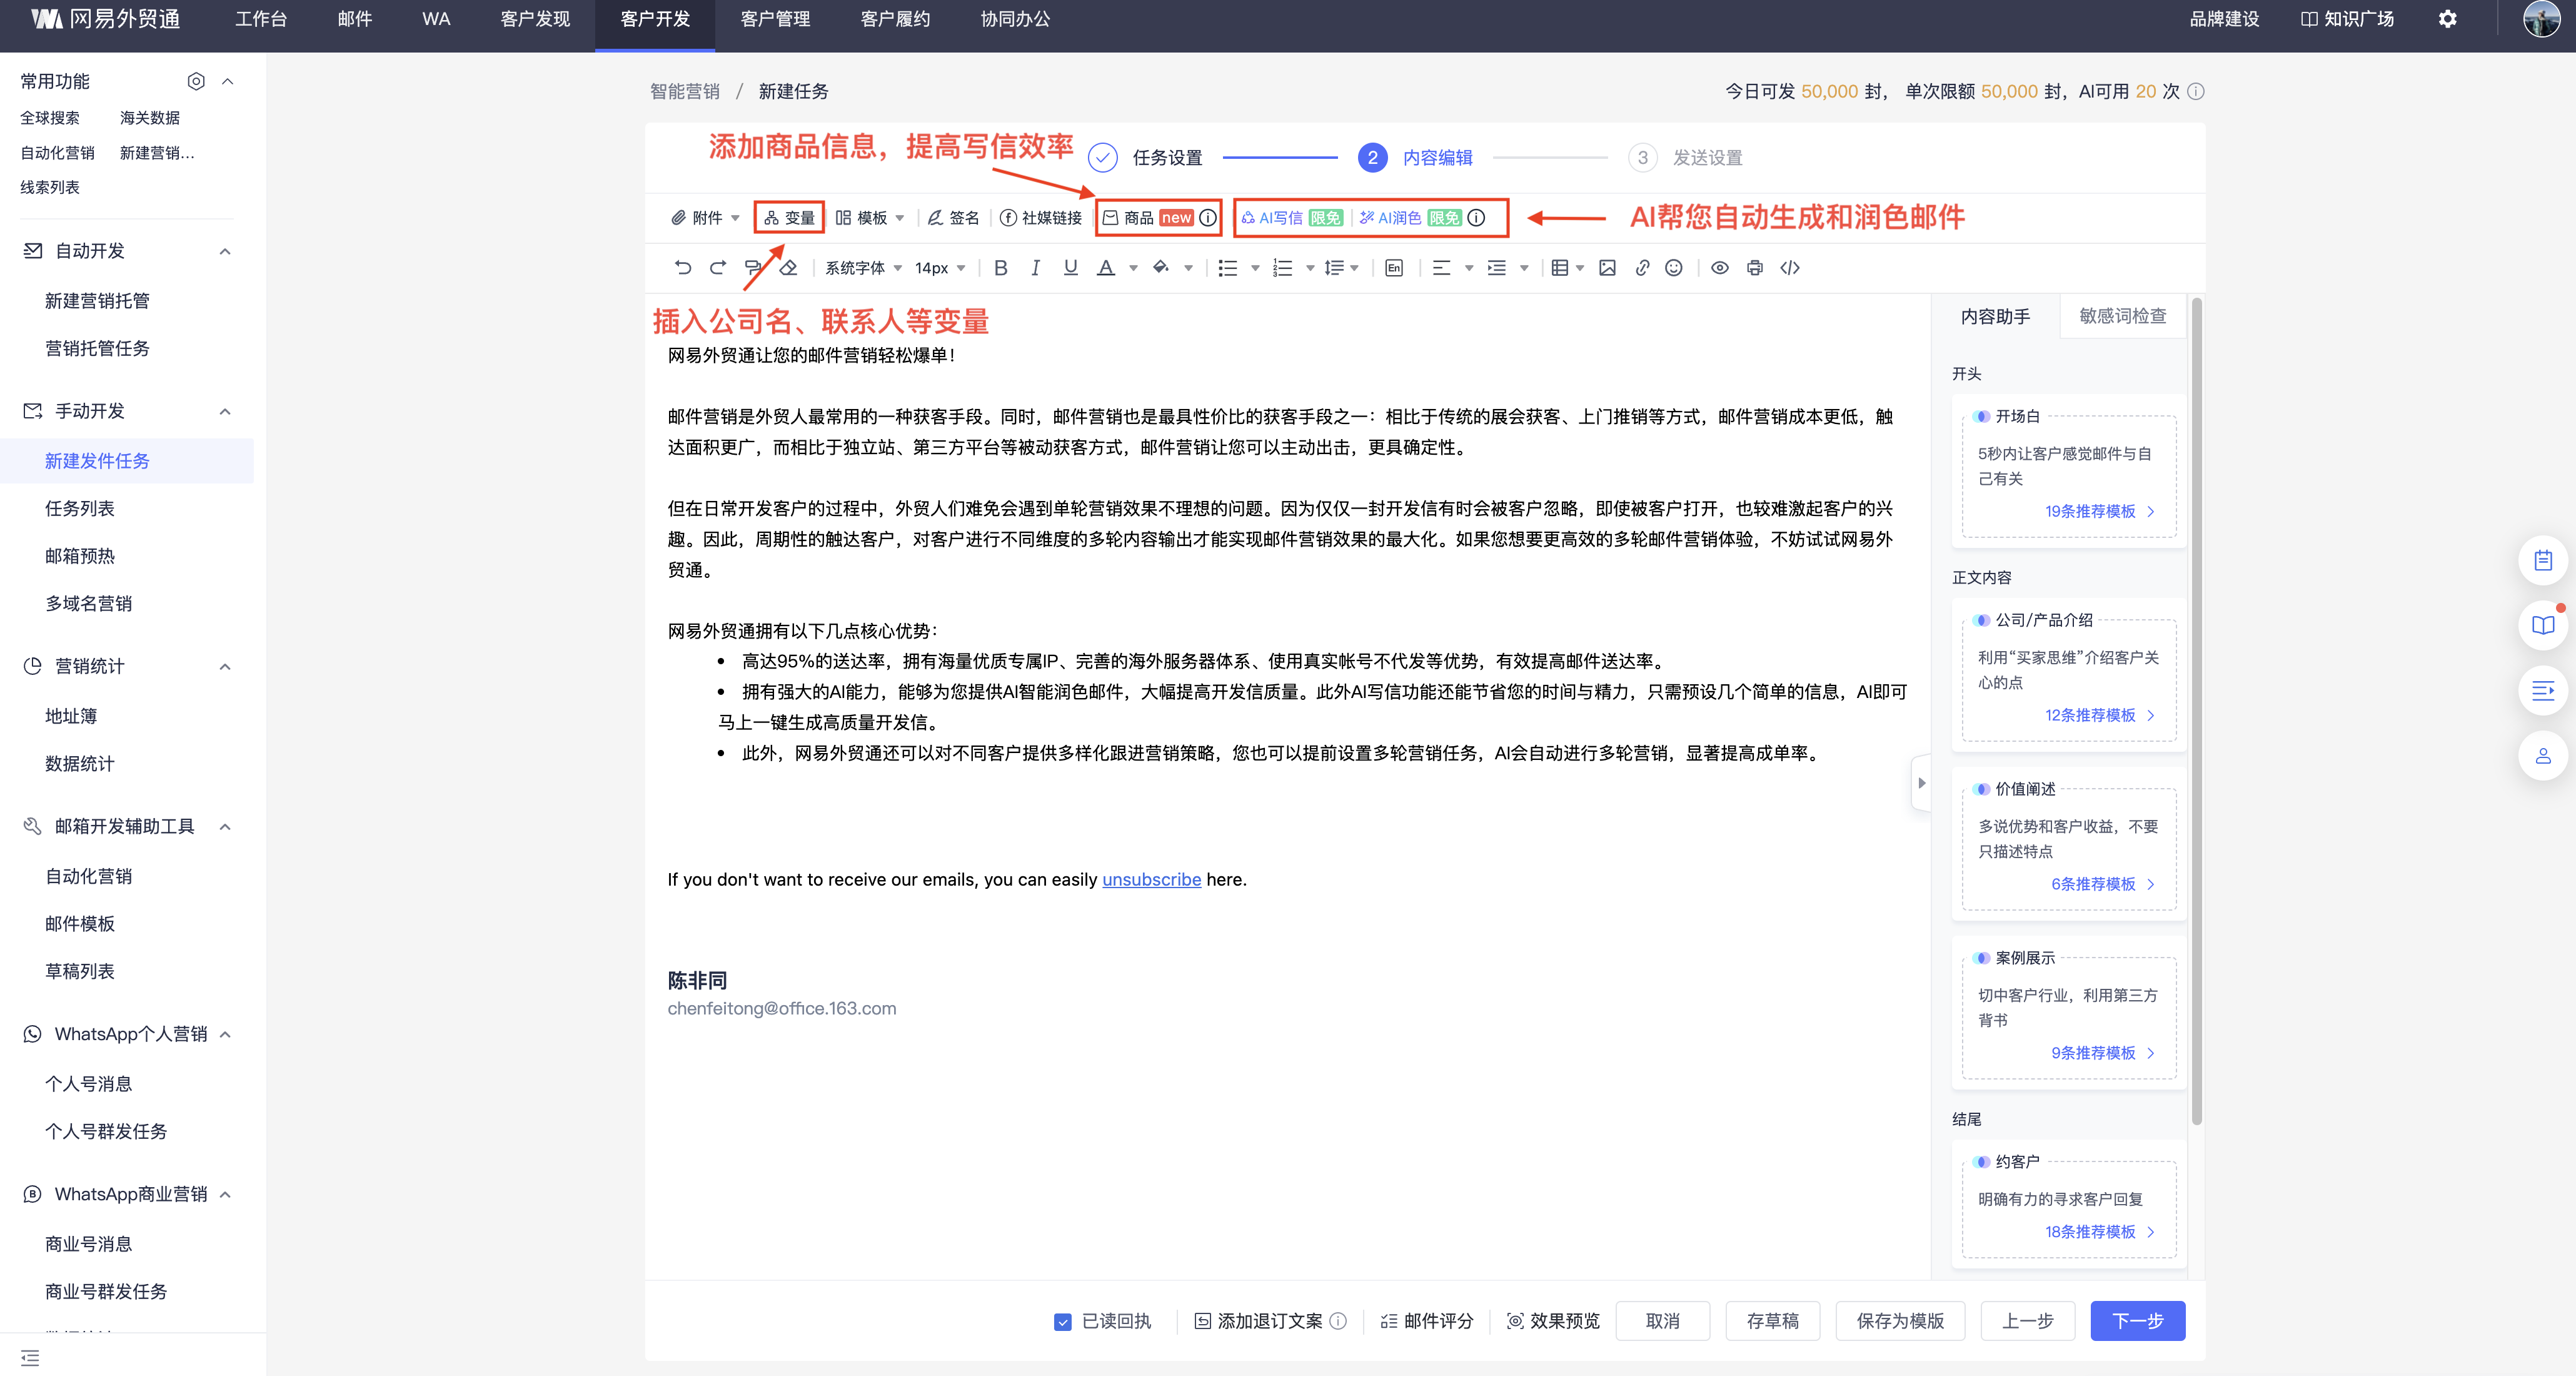Select the format painter tool
The image size is (2576, 1376).
tap(753, 268)
